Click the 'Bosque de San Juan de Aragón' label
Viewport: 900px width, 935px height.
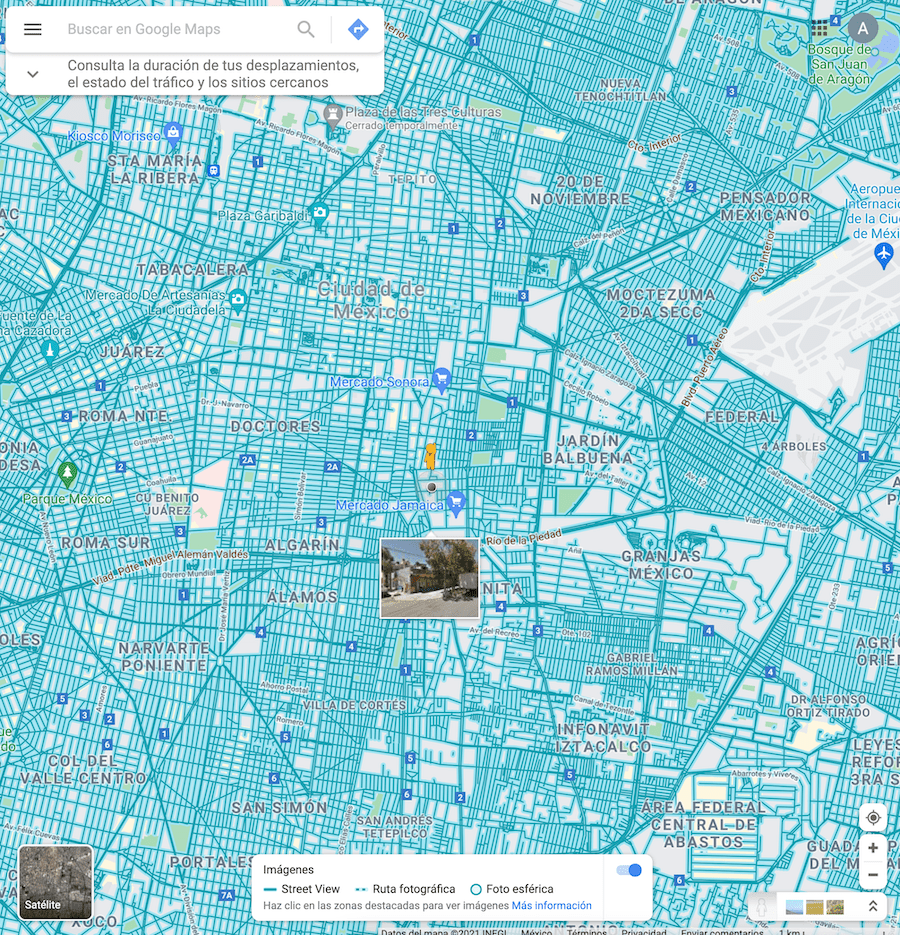point(839,64)
